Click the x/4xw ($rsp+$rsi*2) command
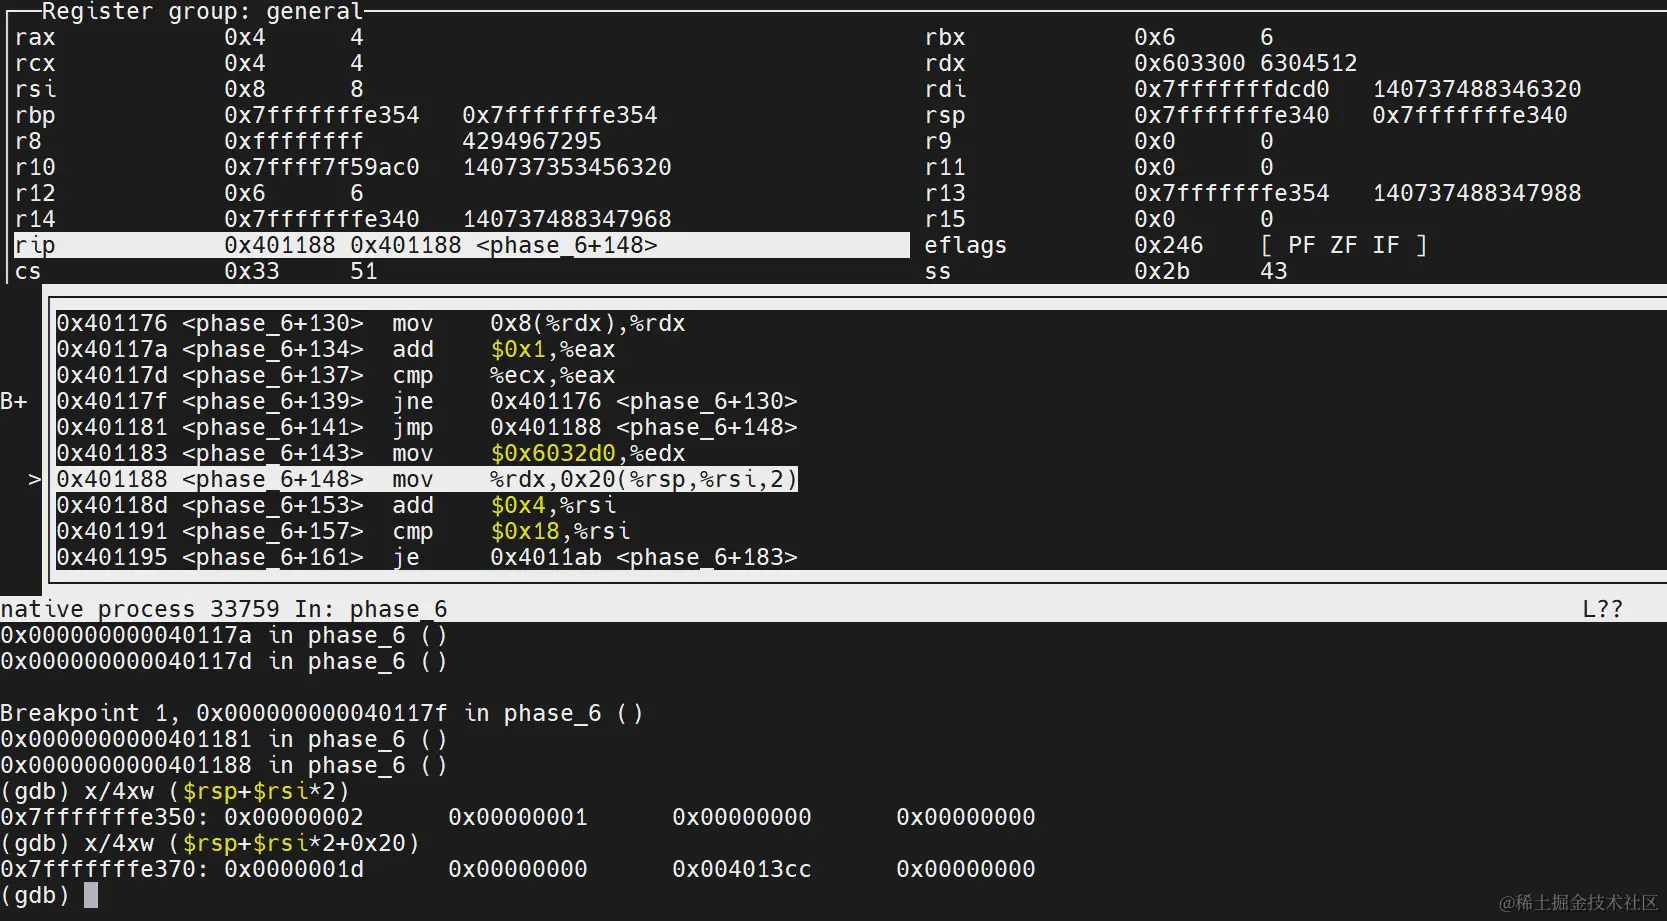The height and width of the screenshot is (921, 1667). coord(217,792)
